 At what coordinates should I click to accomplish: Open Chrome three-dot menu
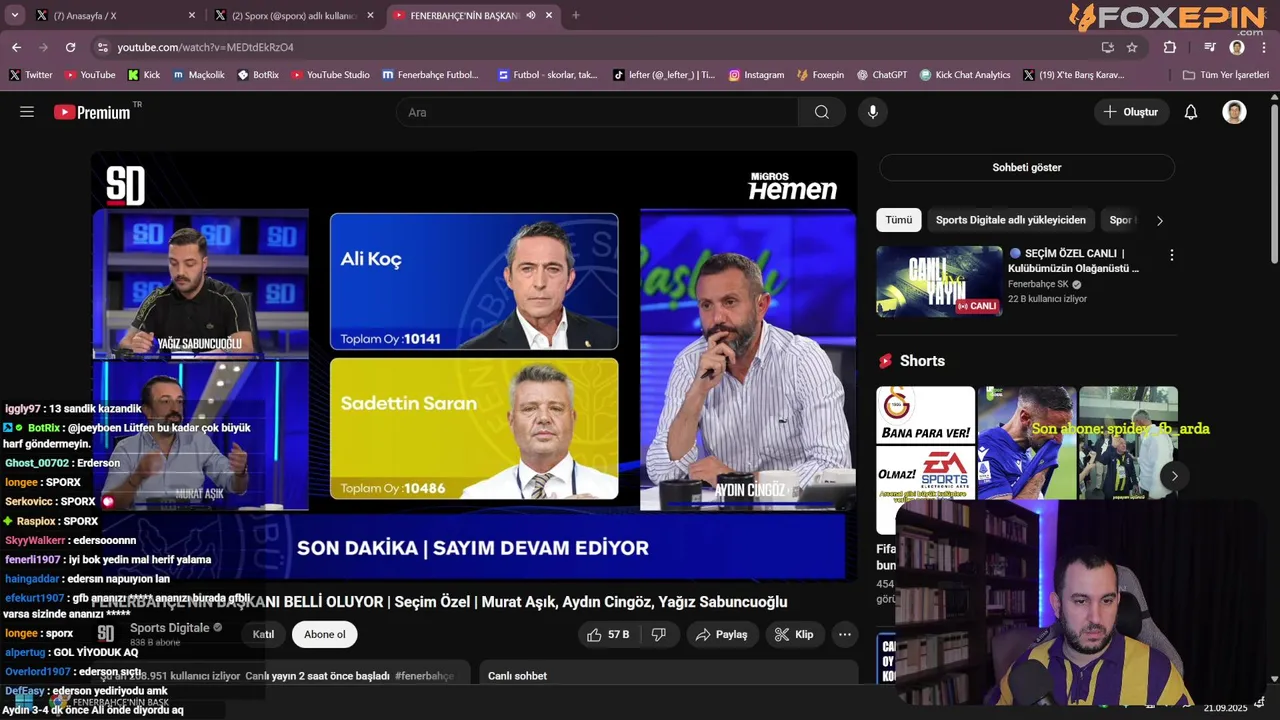pos(1264,47)
